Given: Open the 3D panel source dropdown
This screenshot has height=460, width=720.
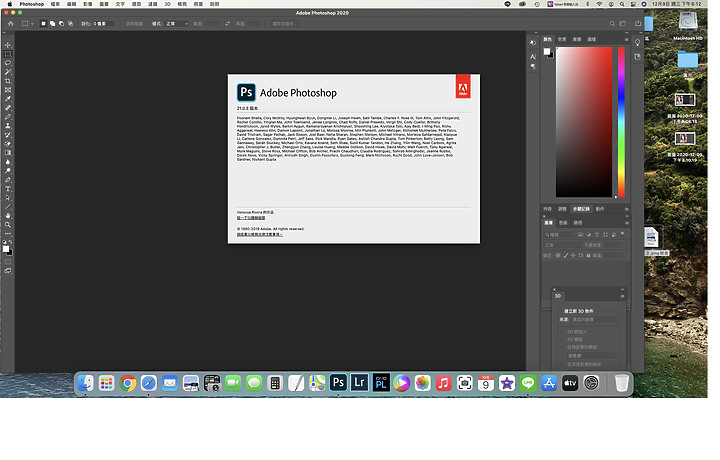Looking at the screenshot, I should tap(594, 320).
